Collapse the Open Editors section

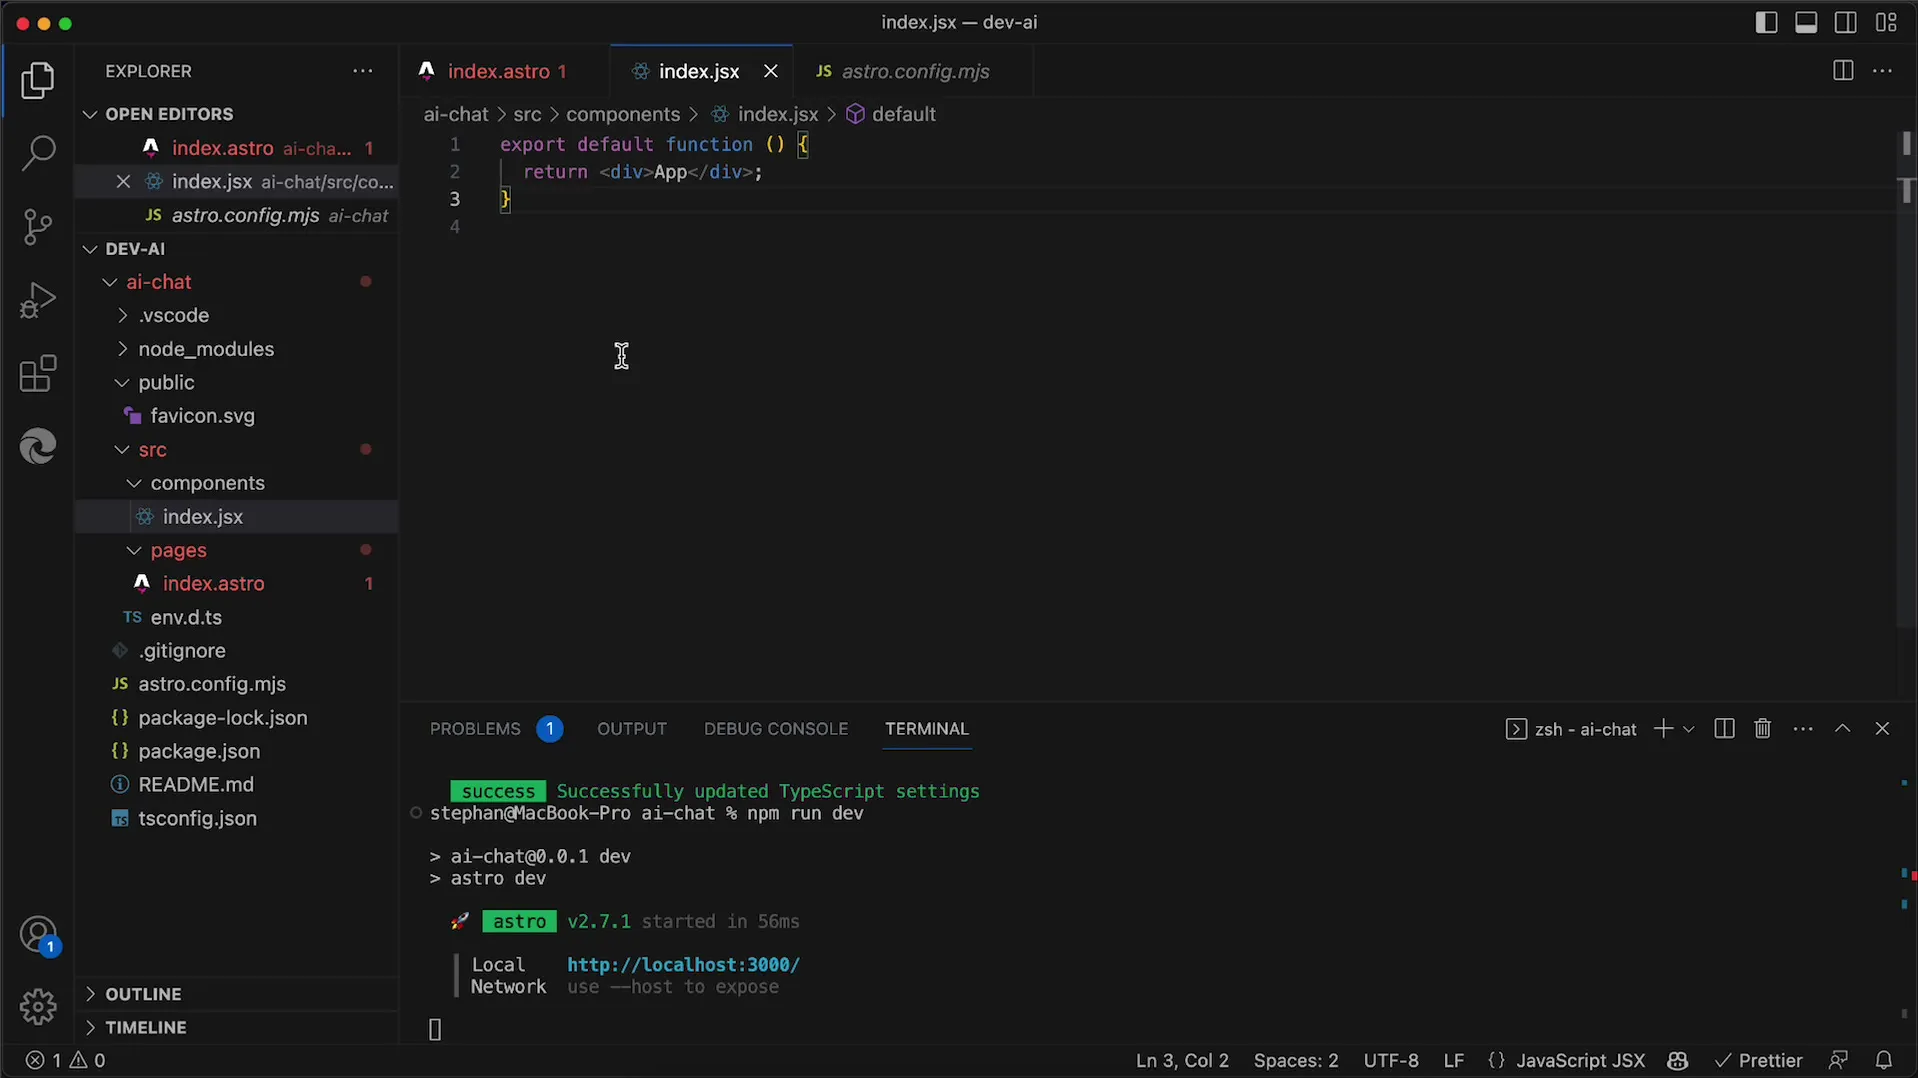pyautogui.click(x=168, y=114)
